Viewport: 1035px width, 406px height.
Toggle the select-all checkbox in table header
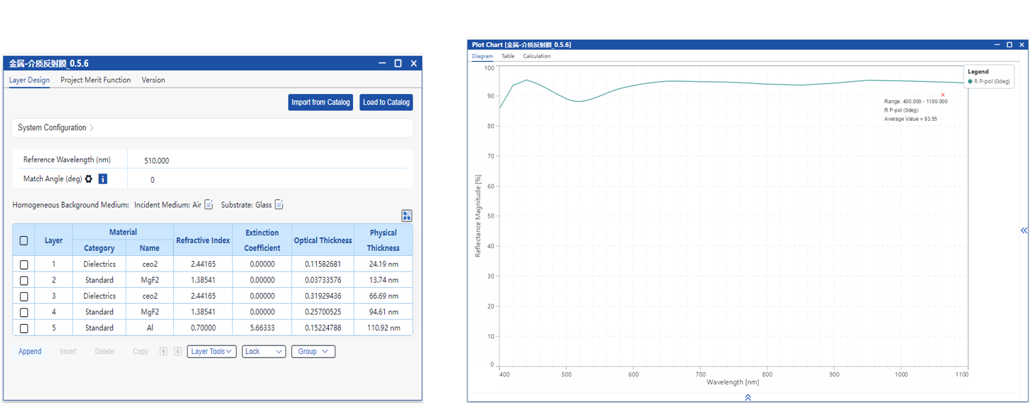coord(24,240)
